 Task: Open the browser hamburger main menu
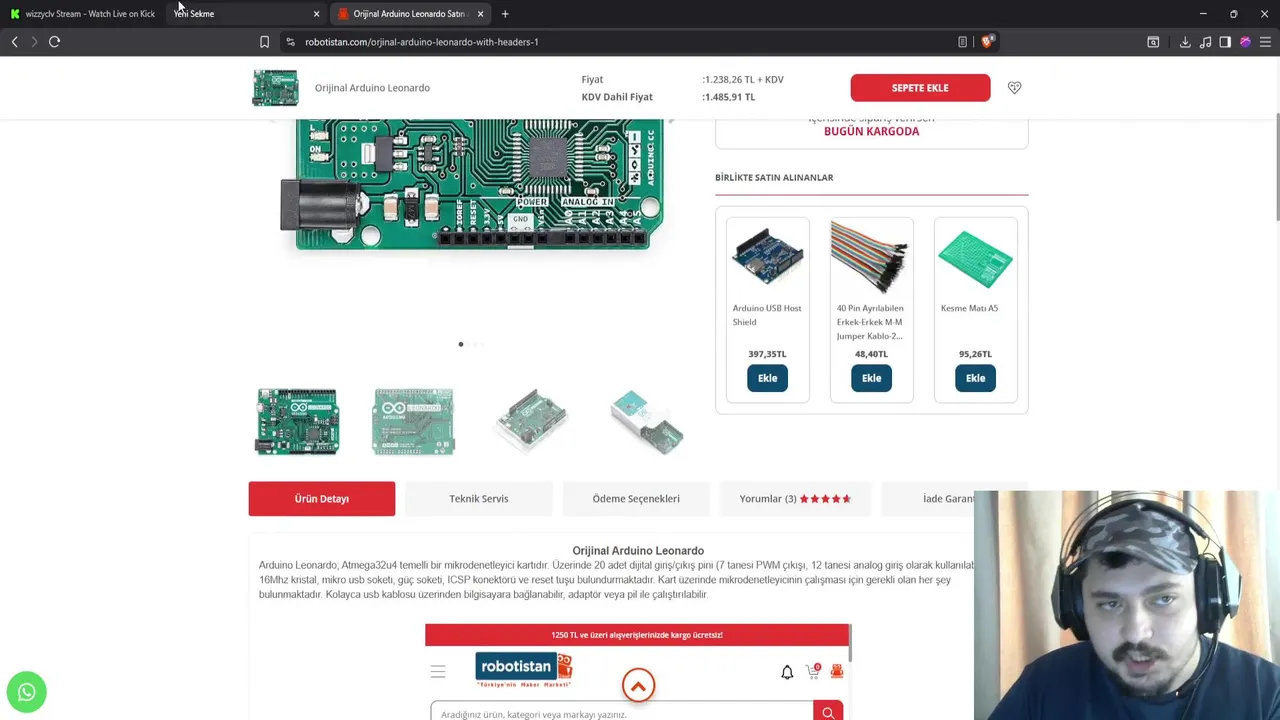tap(1265, 42)
